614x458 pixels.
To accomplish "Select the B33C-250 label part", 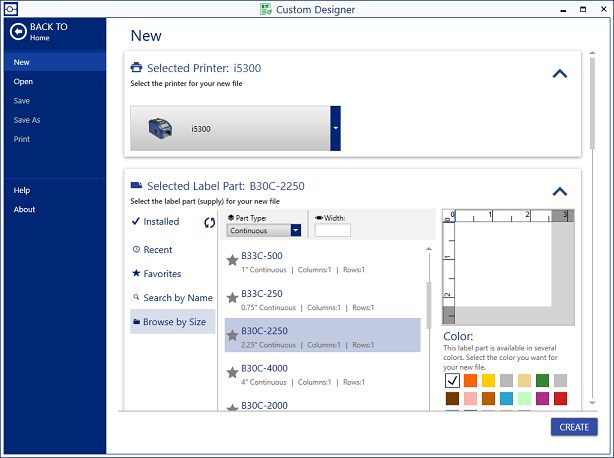I will tap(323, 300).
